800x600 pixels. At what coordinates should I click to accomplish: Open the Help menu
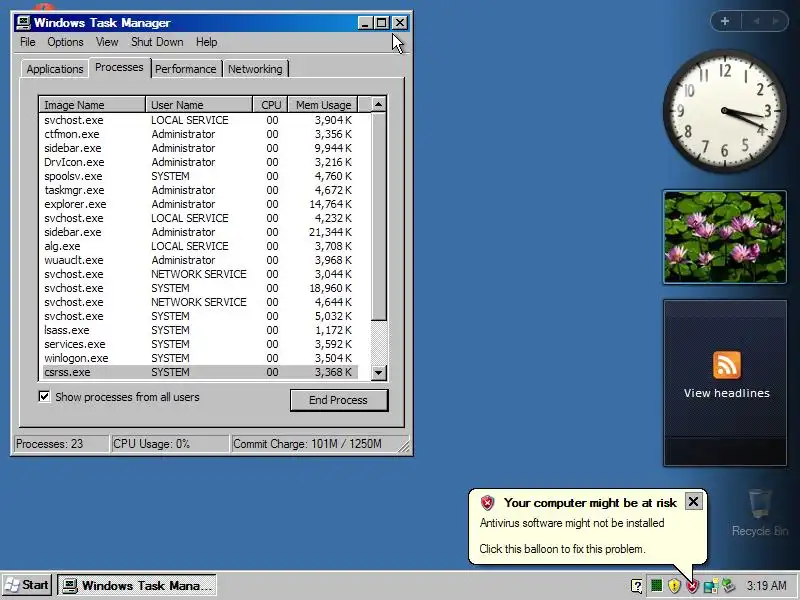tap(206, 42)
